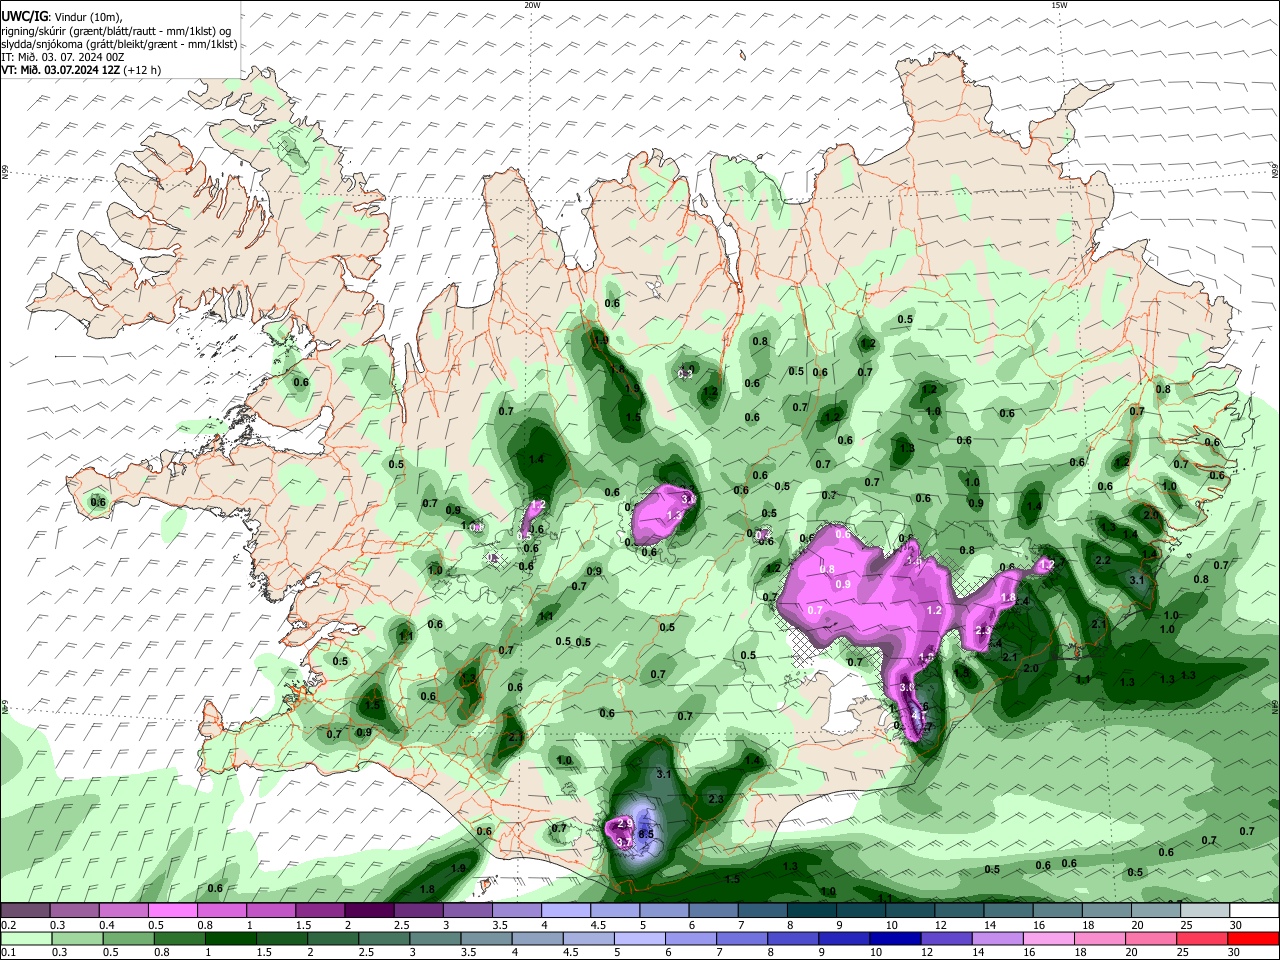Viewport: 1280px width, 960px height.
Task: Click the '2.2' precipitation value in the east
Action: 1103,561
